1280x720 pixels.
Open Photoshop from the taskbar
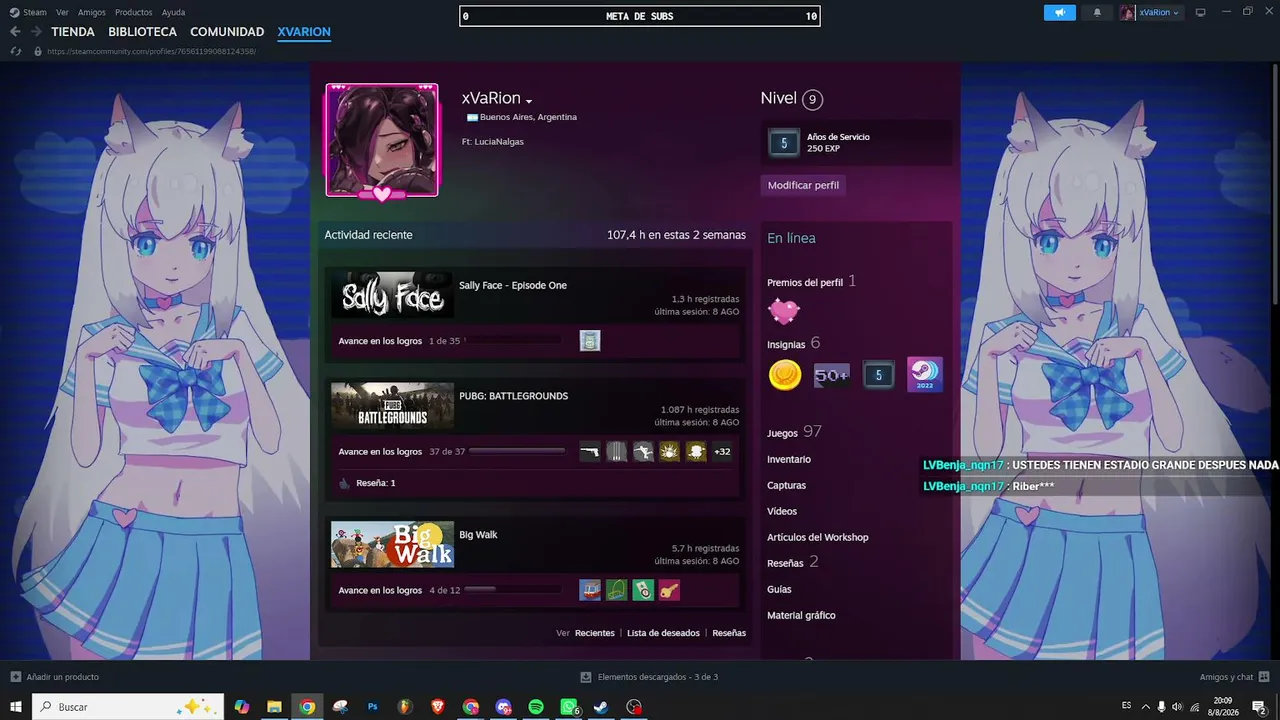pyautogui.click(x=373, y=707)
